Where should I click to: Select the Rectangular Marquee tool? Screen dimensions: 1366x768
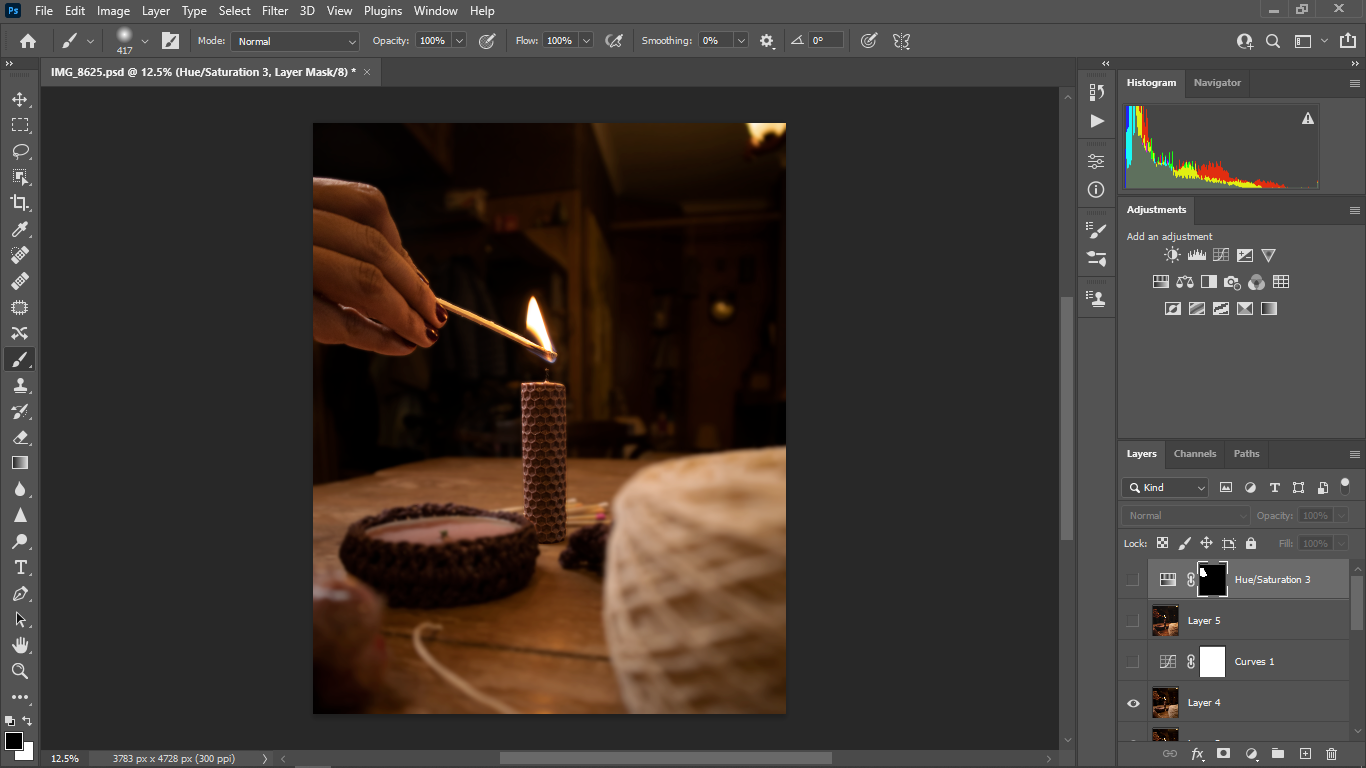tap(20, 125)
